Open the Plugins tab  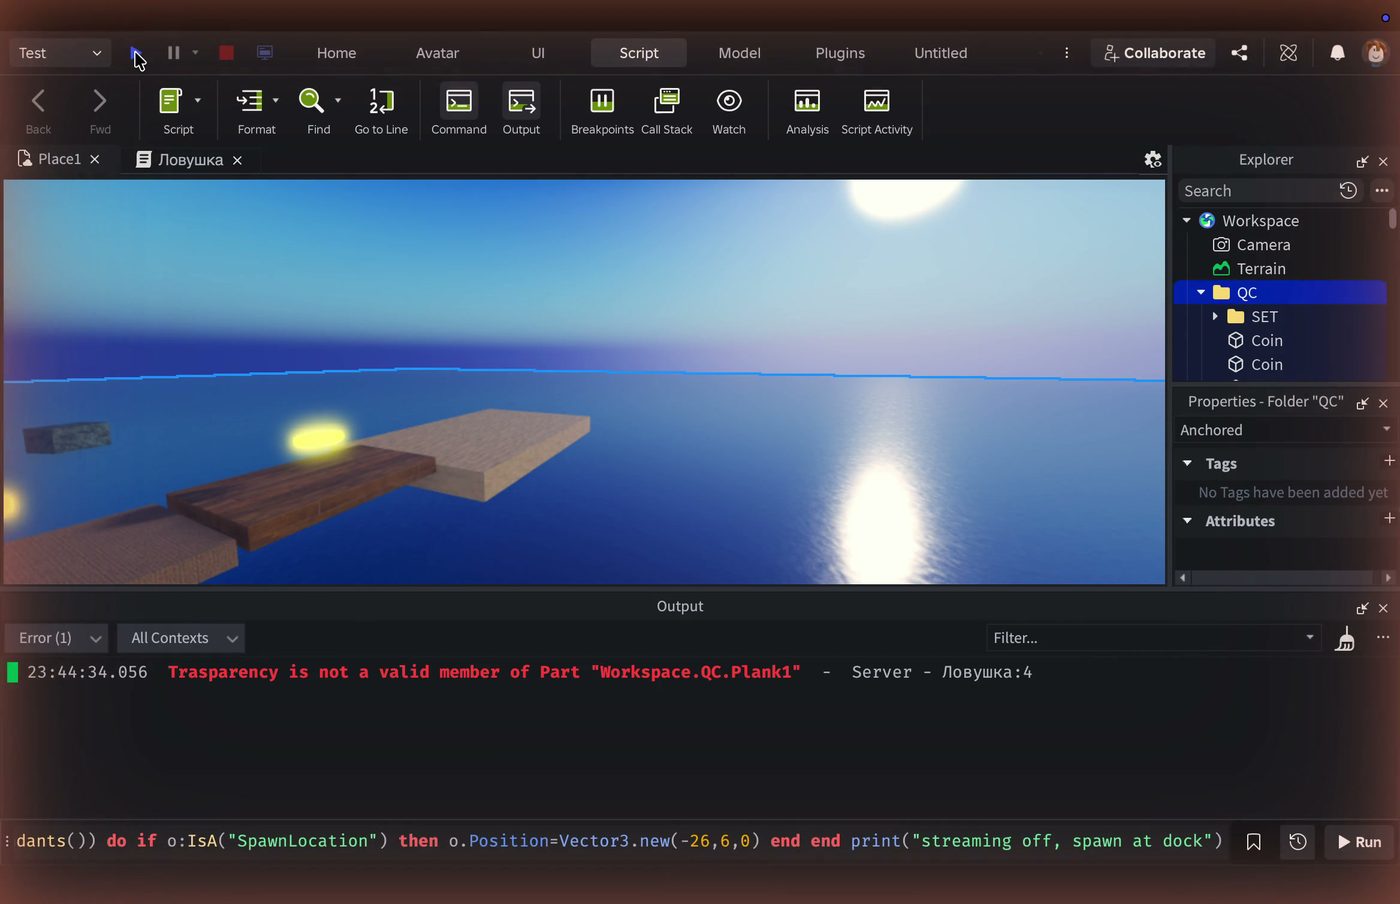tap(840, 53)
